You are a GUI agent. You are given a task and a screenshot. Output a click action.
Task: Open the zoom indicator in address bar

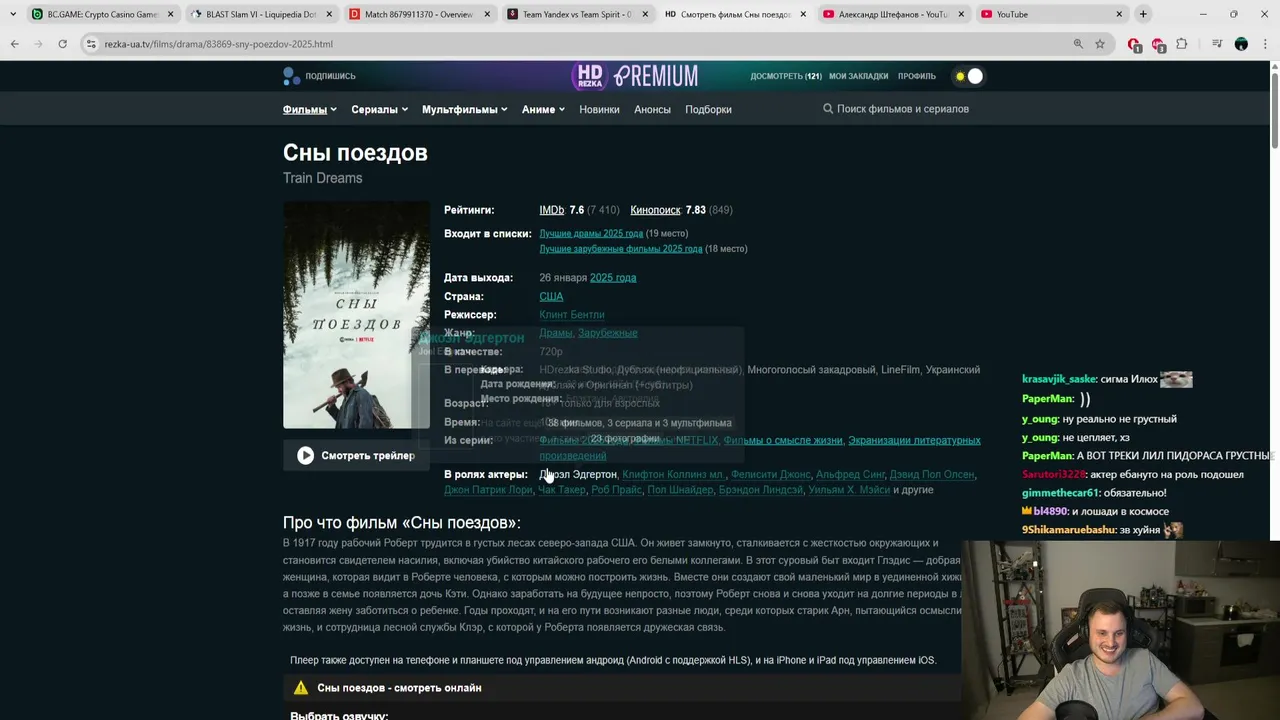point(1078,44)
